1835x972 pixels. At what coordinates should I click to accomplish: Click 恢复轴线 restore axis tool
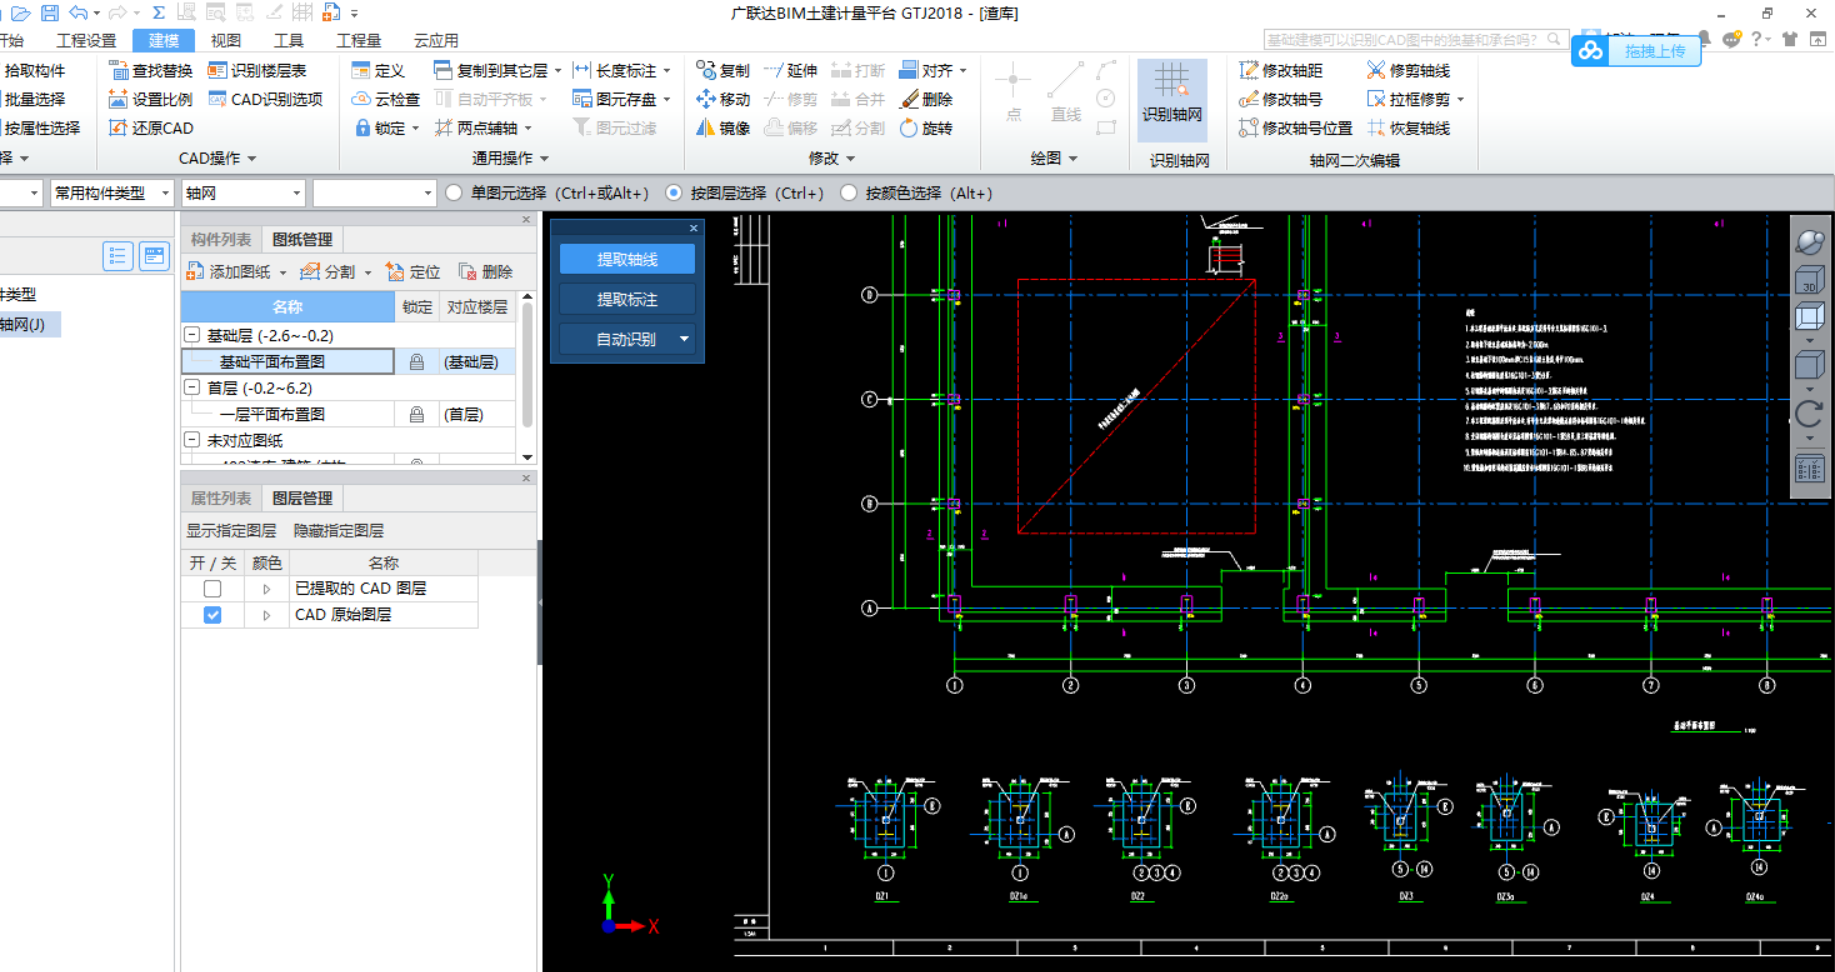click(1408, 128)
